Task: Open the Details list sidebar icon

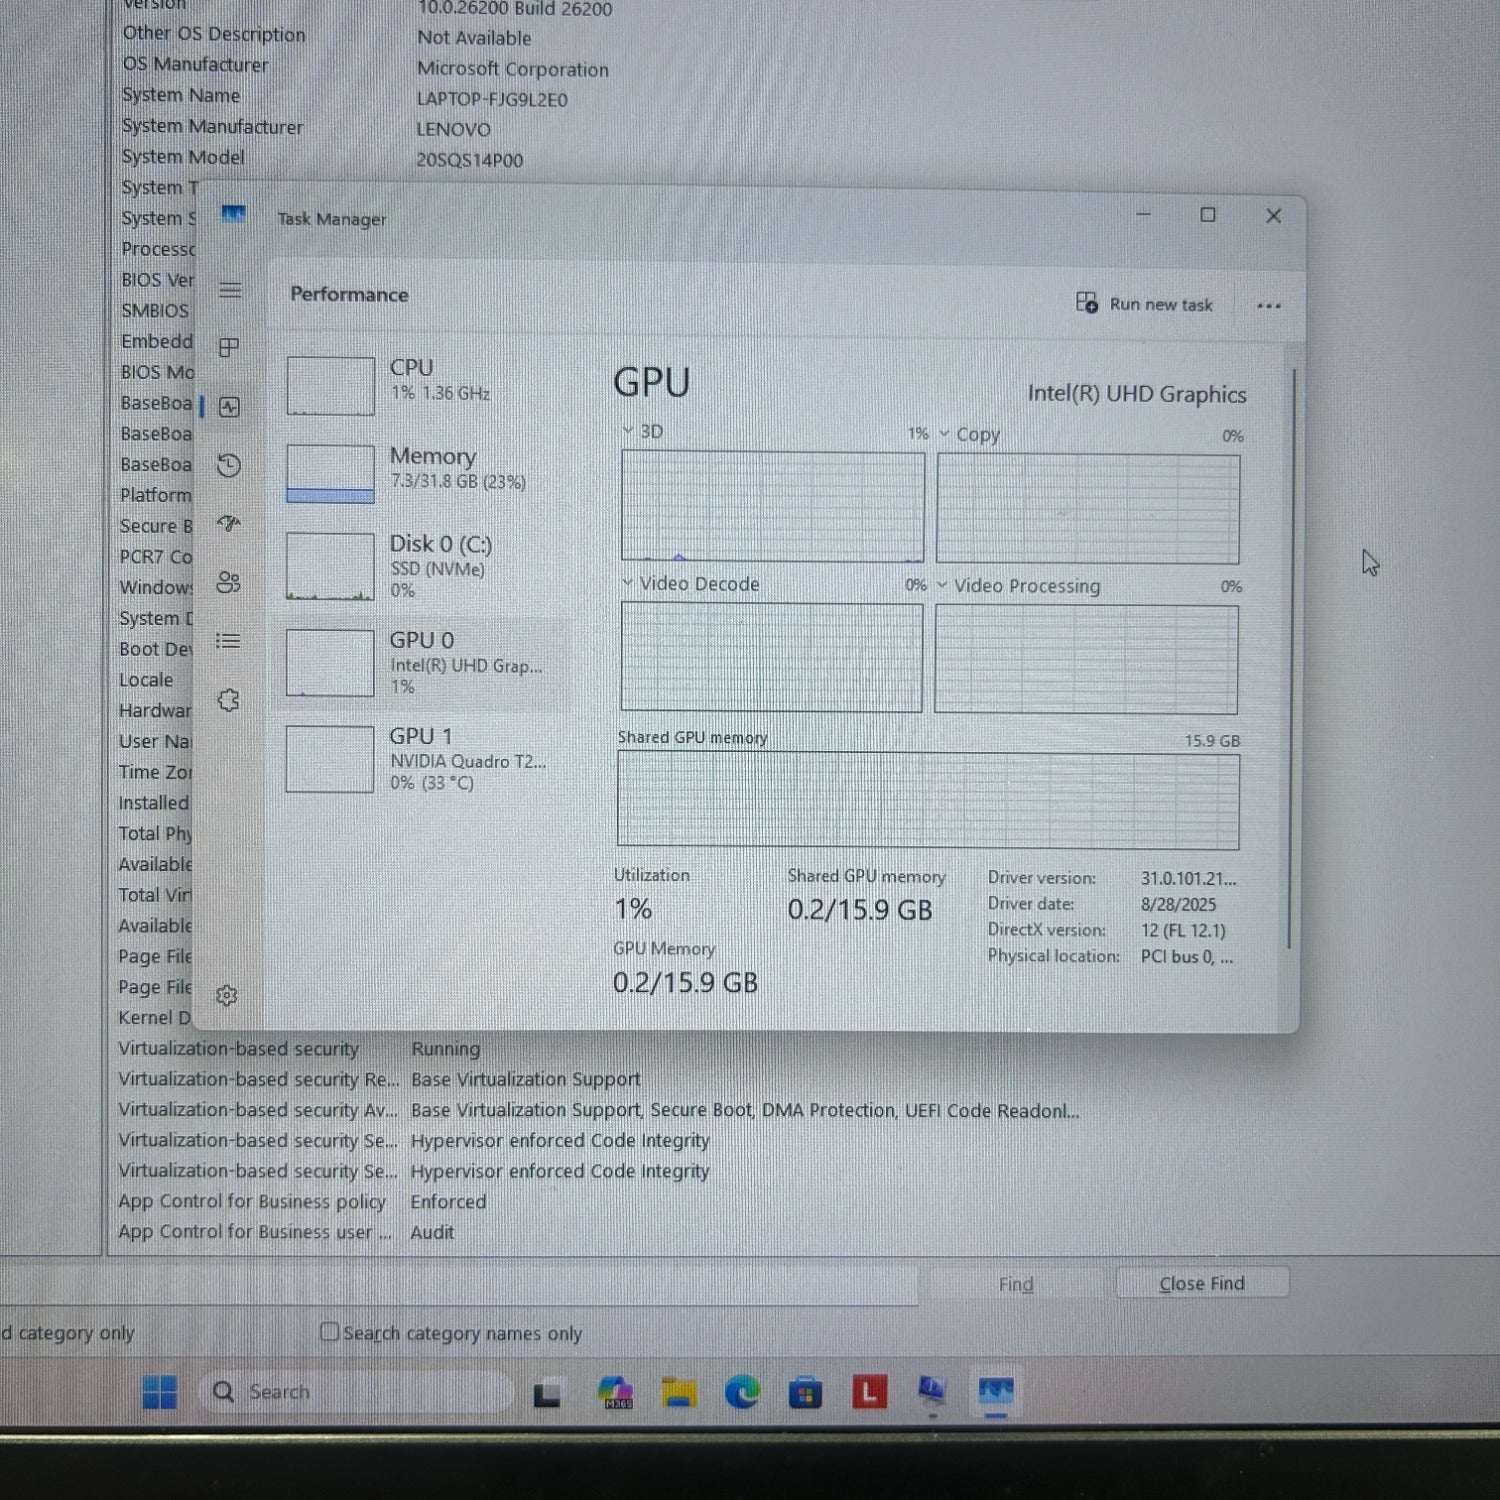Action: point(228,641)
